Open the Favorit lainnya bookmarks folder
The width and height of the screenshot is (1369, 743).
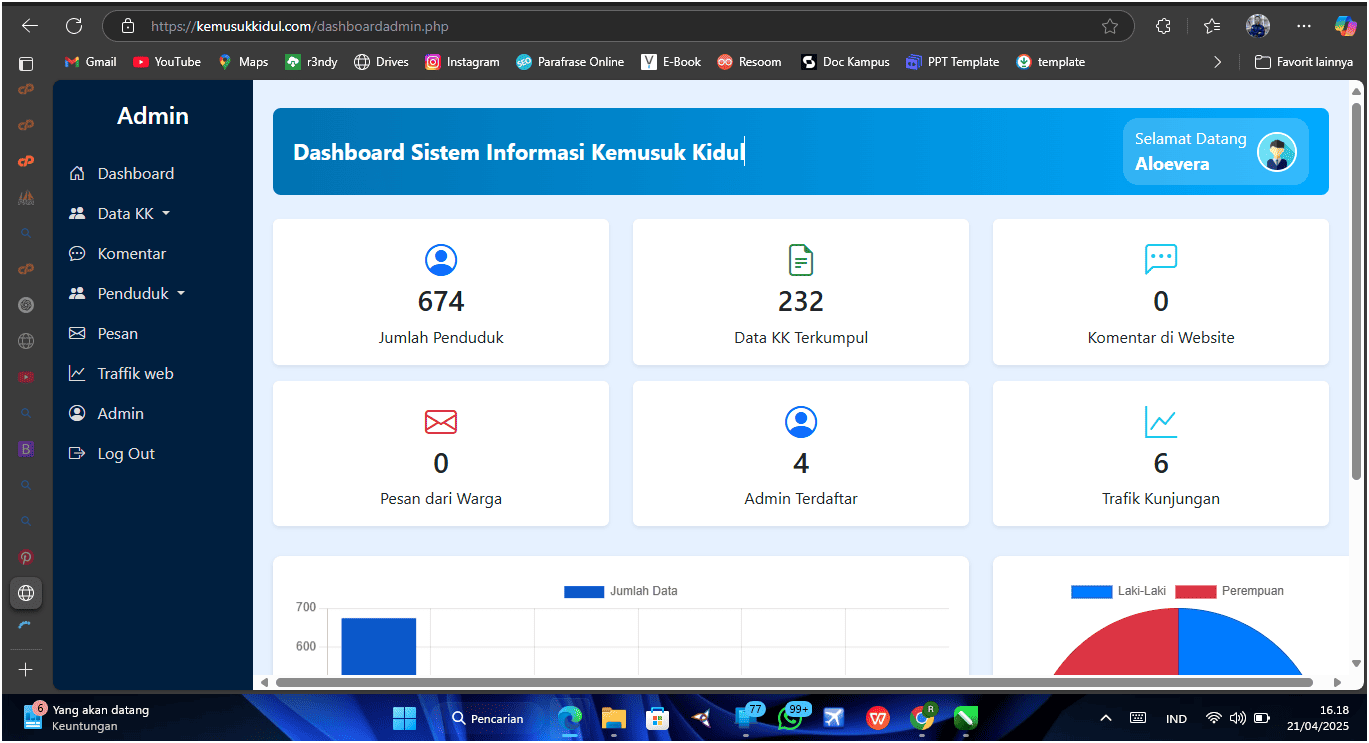[1304, 61]
